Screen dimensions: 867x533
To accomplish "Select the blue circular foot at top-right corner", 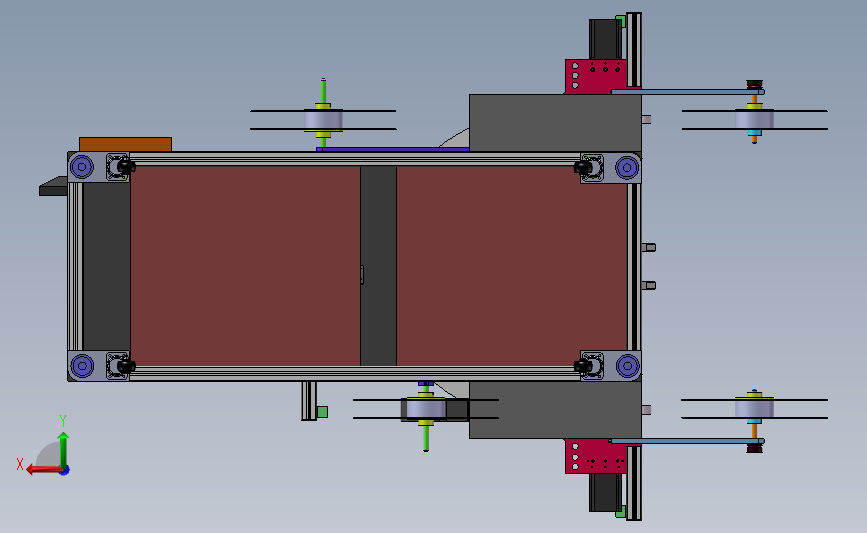I will (x=627, y=167).
